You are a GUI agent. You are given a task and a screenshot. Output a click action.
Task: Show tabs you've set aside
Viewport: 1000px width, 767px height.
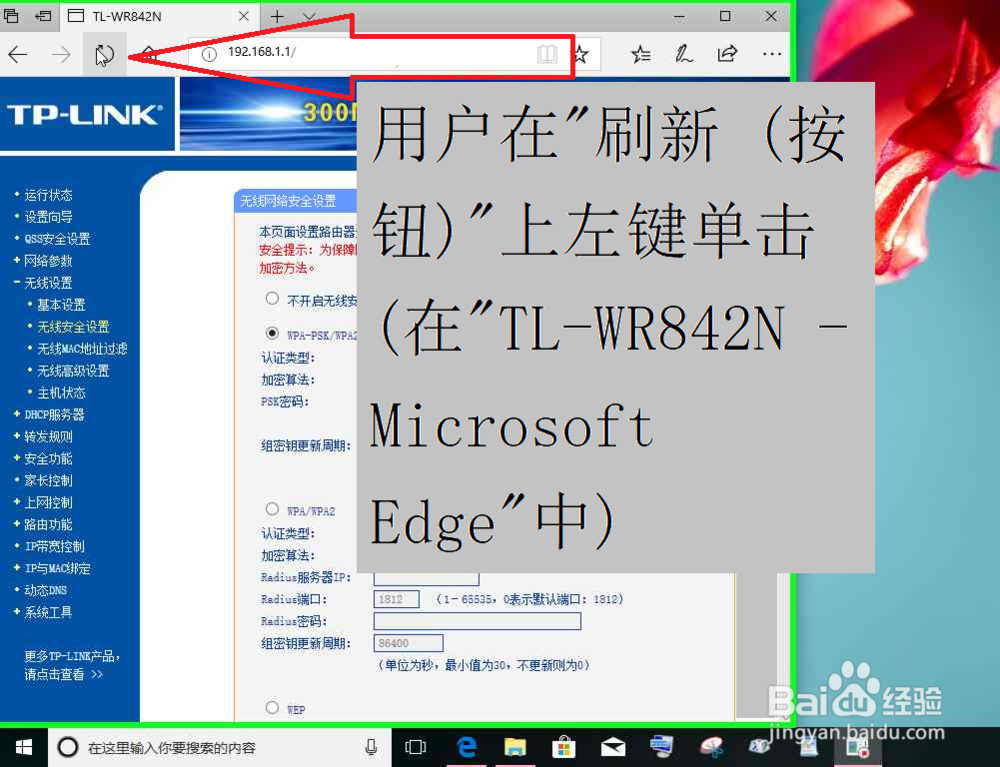pos(11,16)
